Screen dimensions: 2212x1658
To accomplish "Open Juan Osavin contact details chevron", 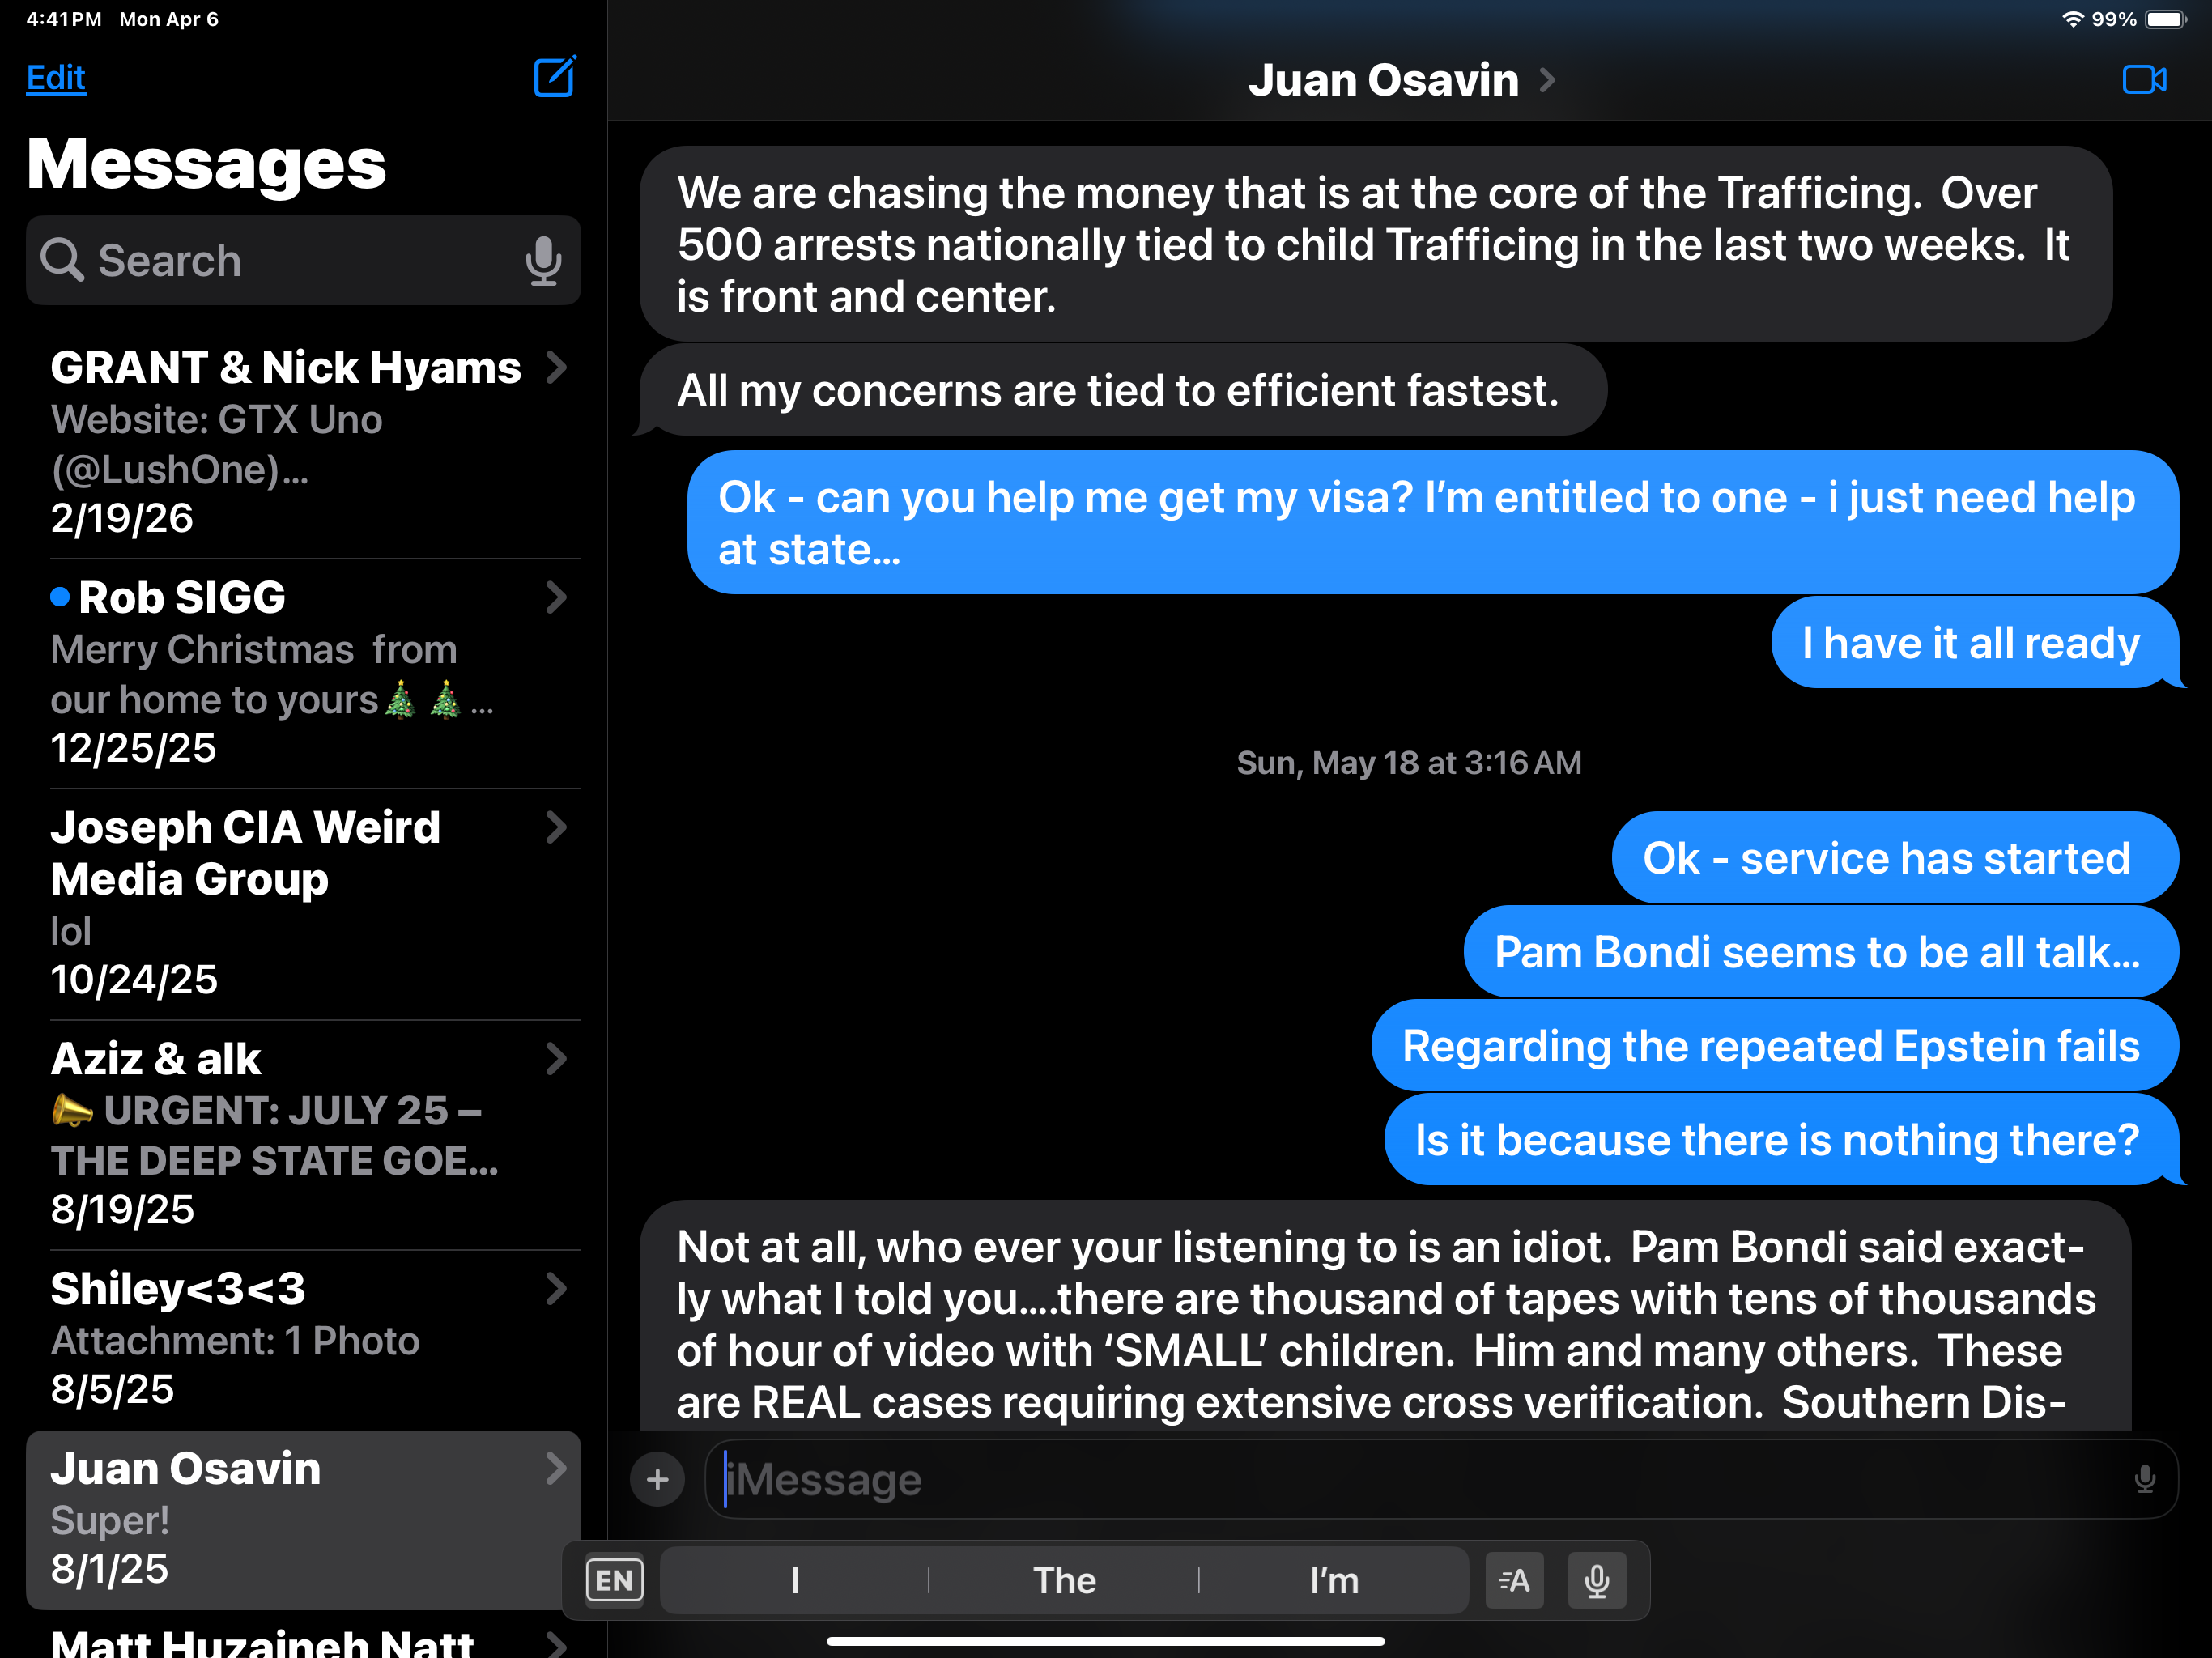I will click(1547, 79).
